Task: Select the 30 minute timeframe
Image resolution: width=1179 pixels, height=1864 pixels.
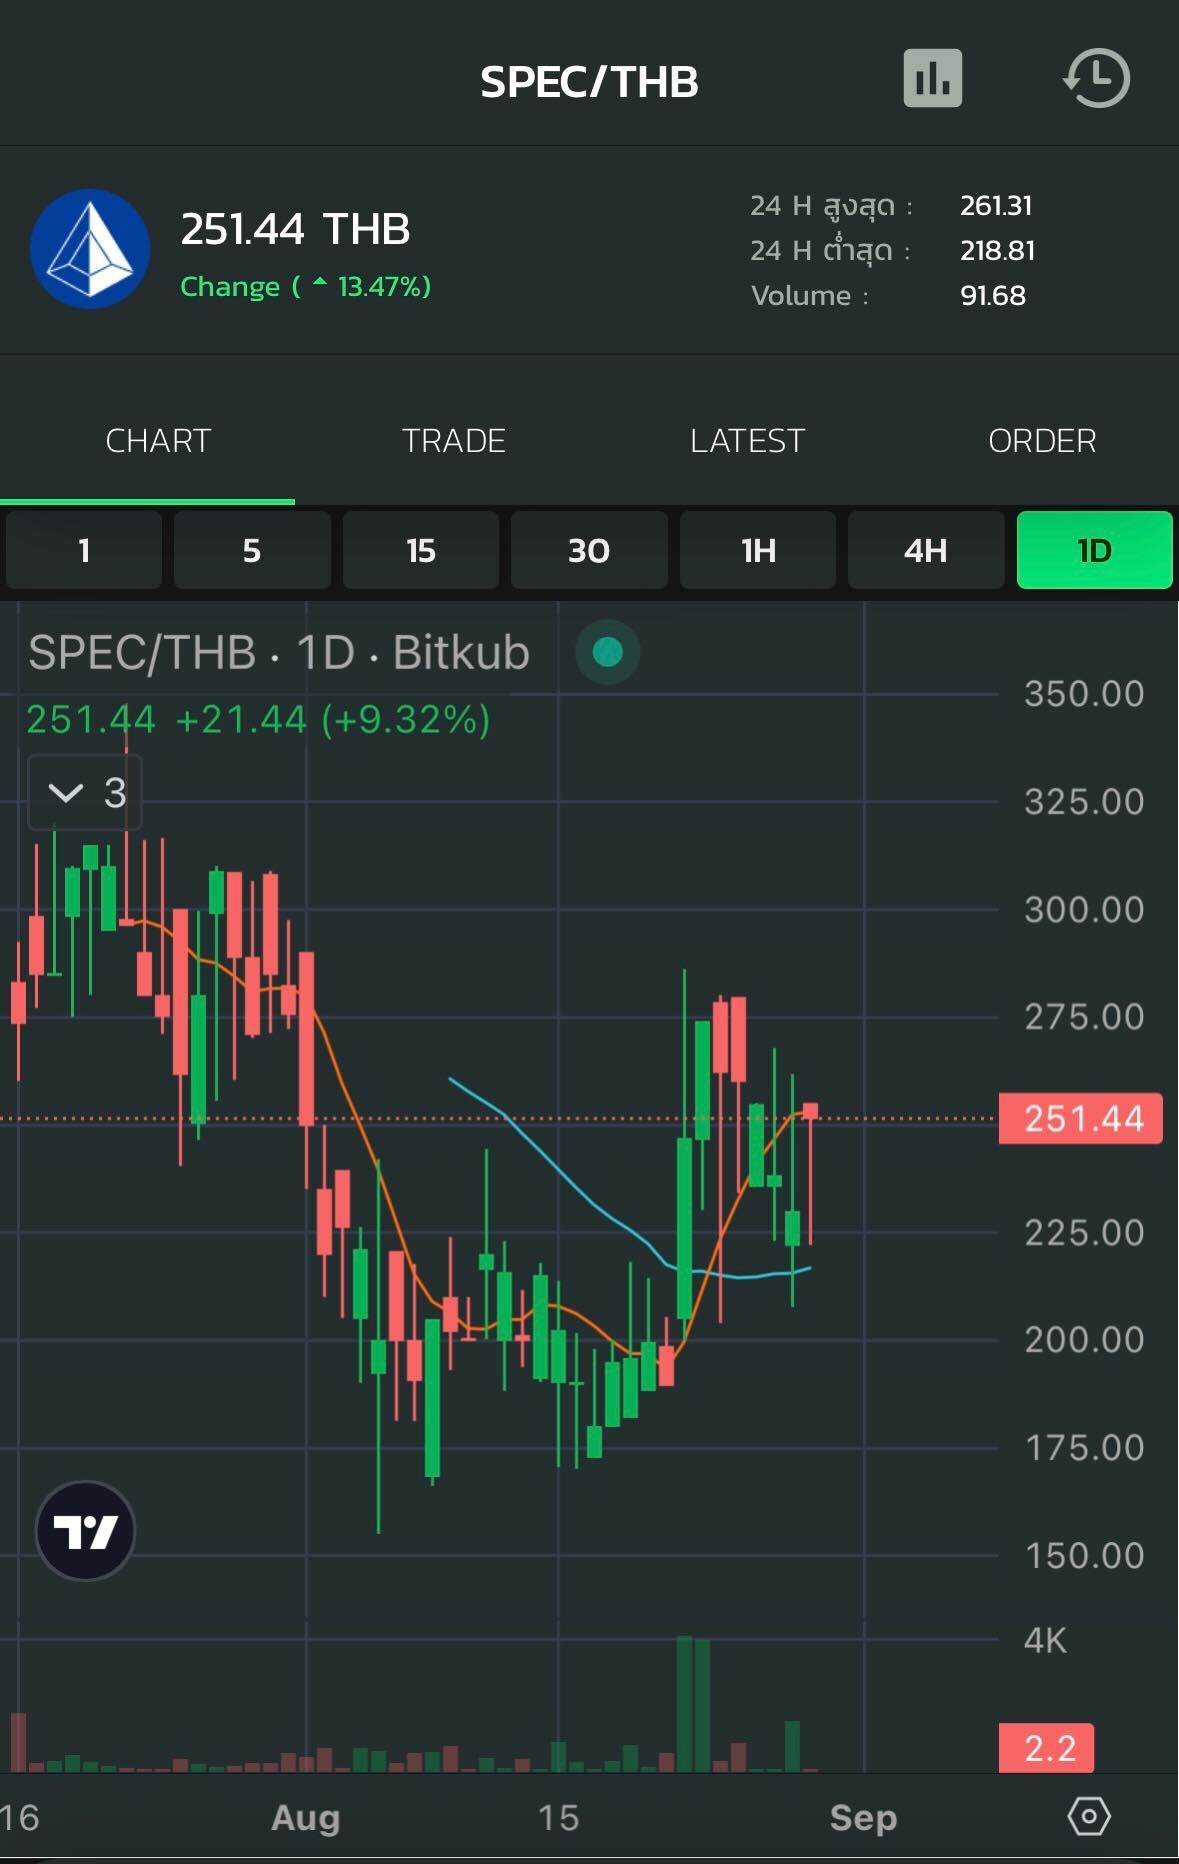Action: tap(589, 550)
